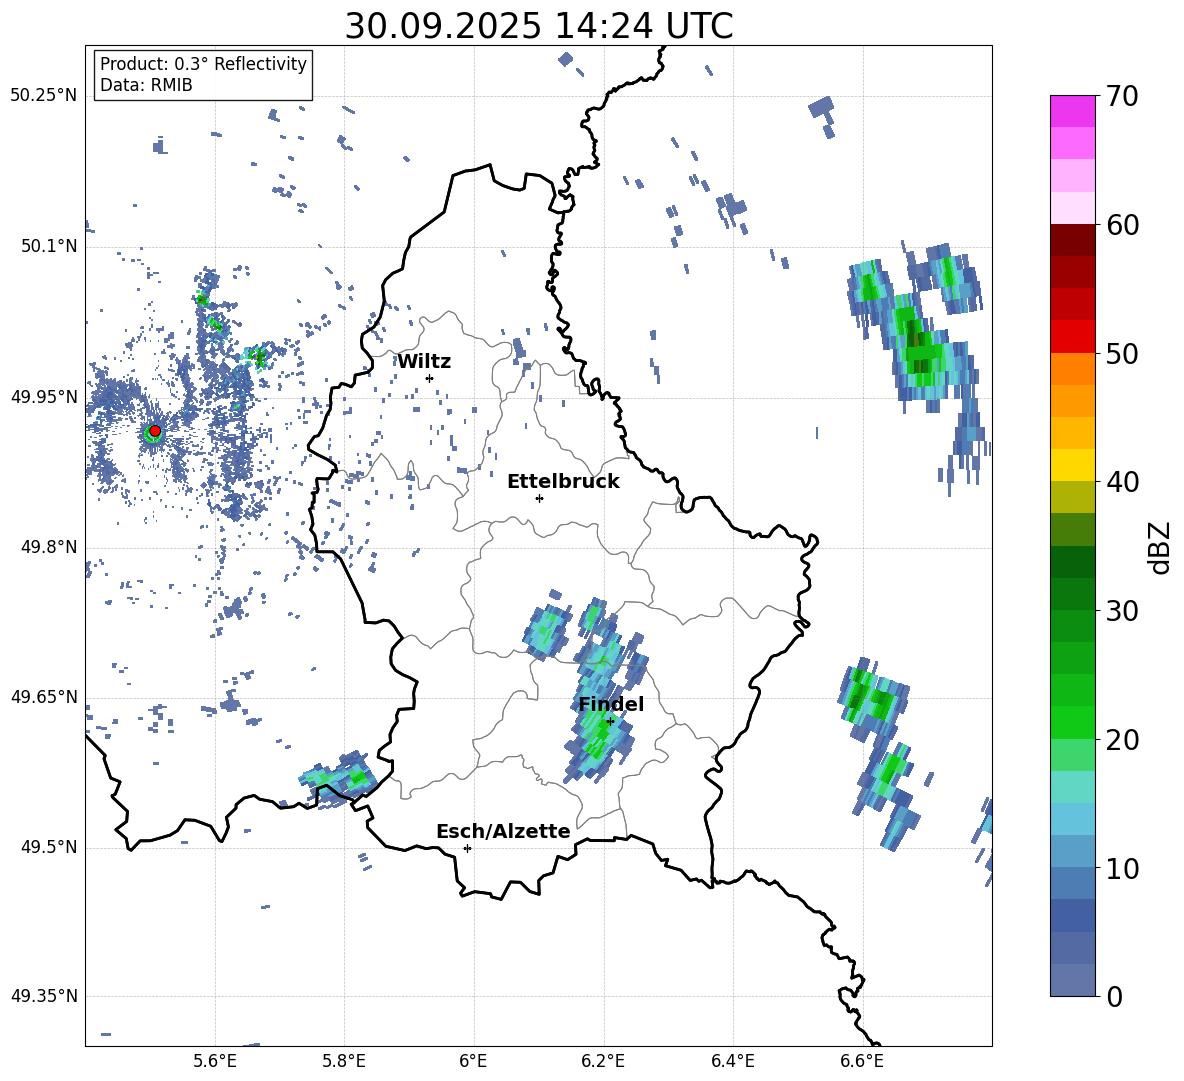
Task: Click the Wiltz station cross marker
Action: coord(430,378)
